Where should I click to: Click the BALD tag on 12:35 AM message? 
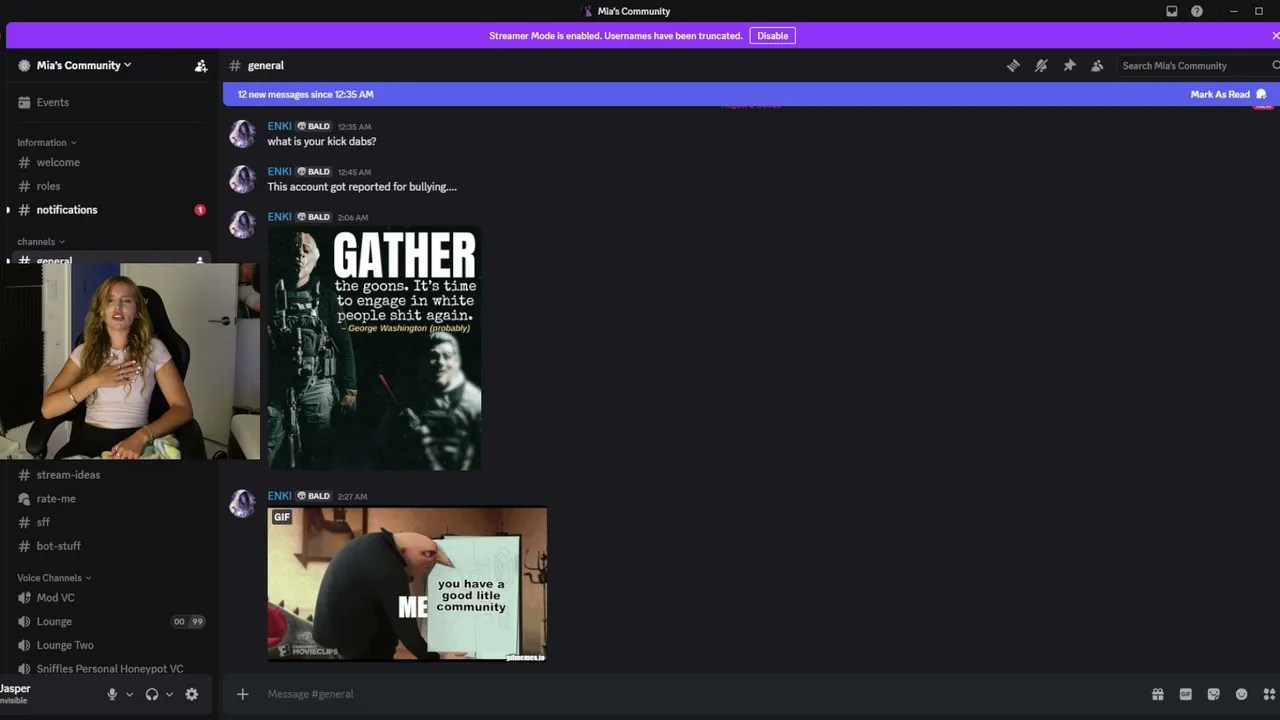[x=314, y=127]
